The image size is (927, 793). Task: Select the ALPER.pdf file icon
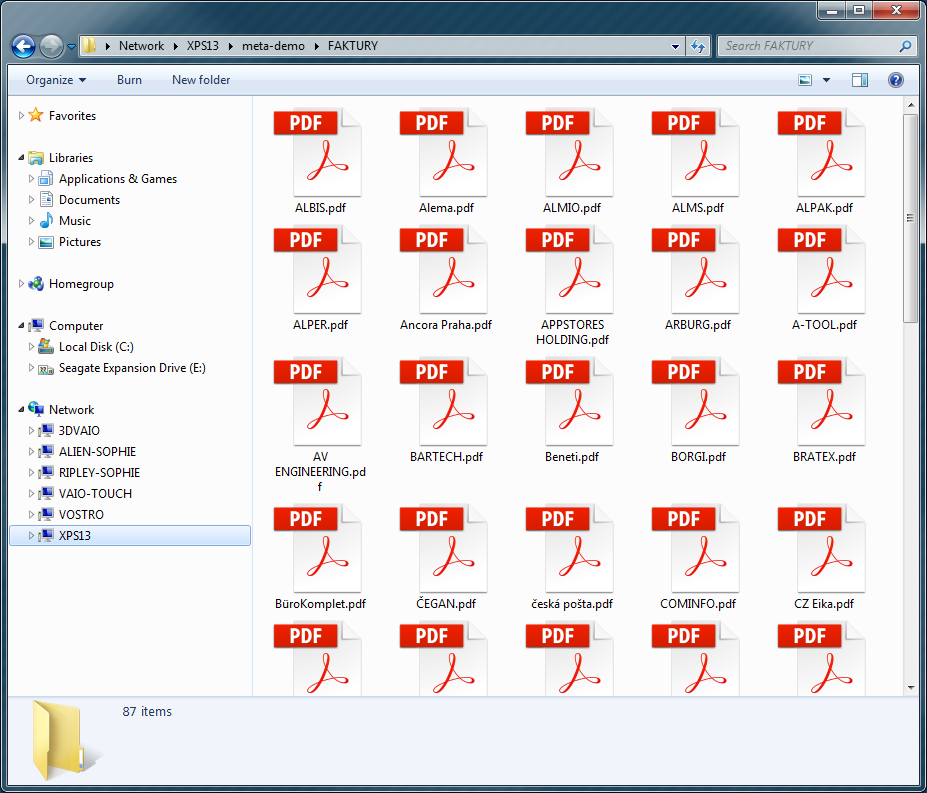(318, 270)
